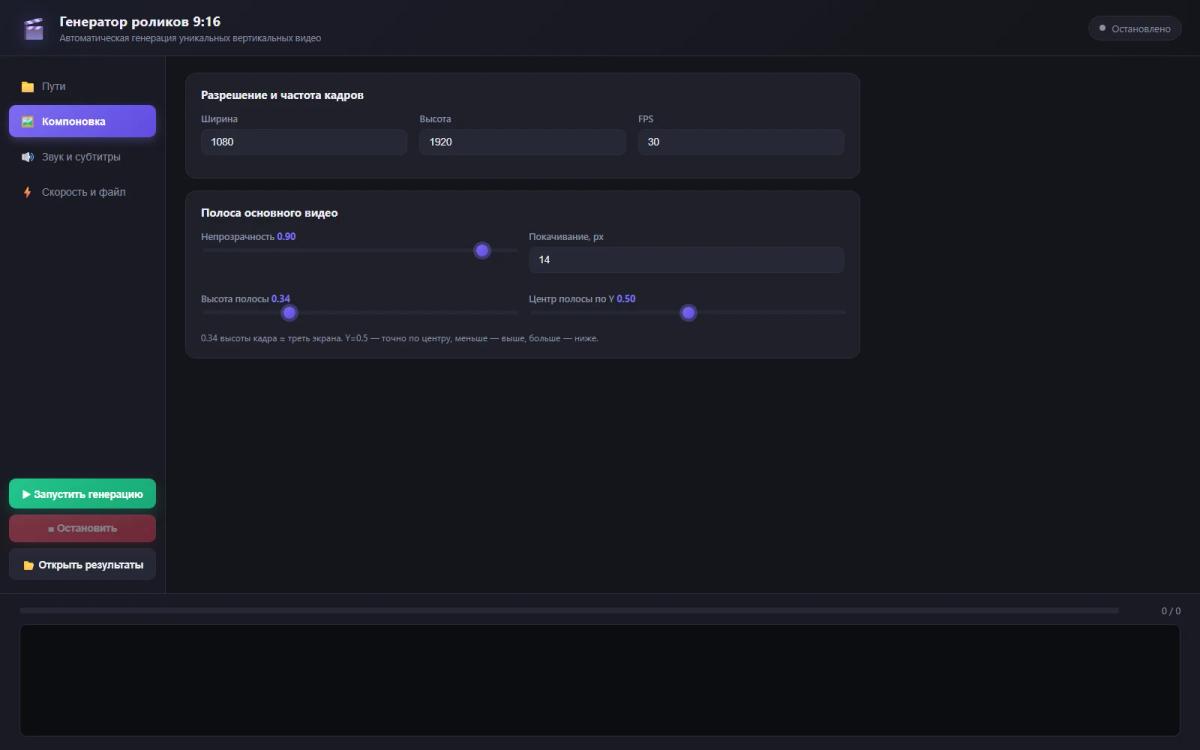Click the Непрозрачность 0.90 label
Screen dimensions: 1200x750
coord(248,237)
